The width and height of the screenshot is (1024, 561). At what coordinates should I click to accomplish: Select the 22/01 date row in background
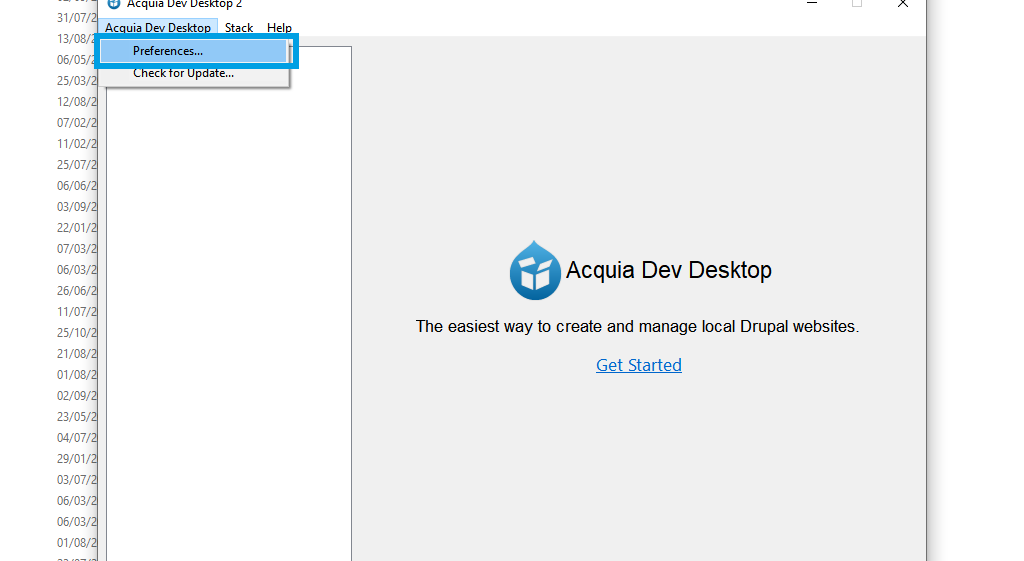[76, 228]
